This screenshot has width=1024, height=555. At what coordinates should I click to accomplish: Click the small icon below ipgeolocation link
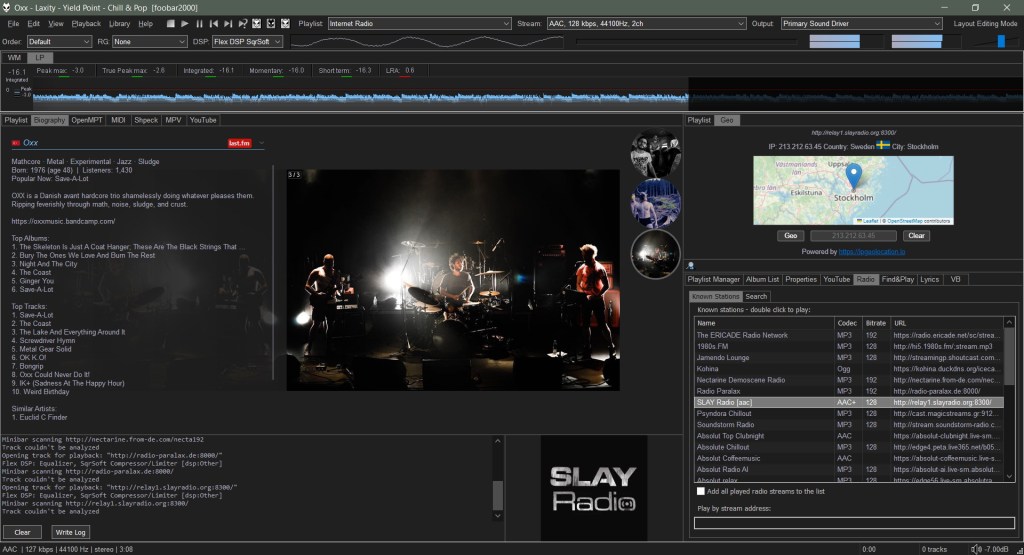click(x=691, y=265)
